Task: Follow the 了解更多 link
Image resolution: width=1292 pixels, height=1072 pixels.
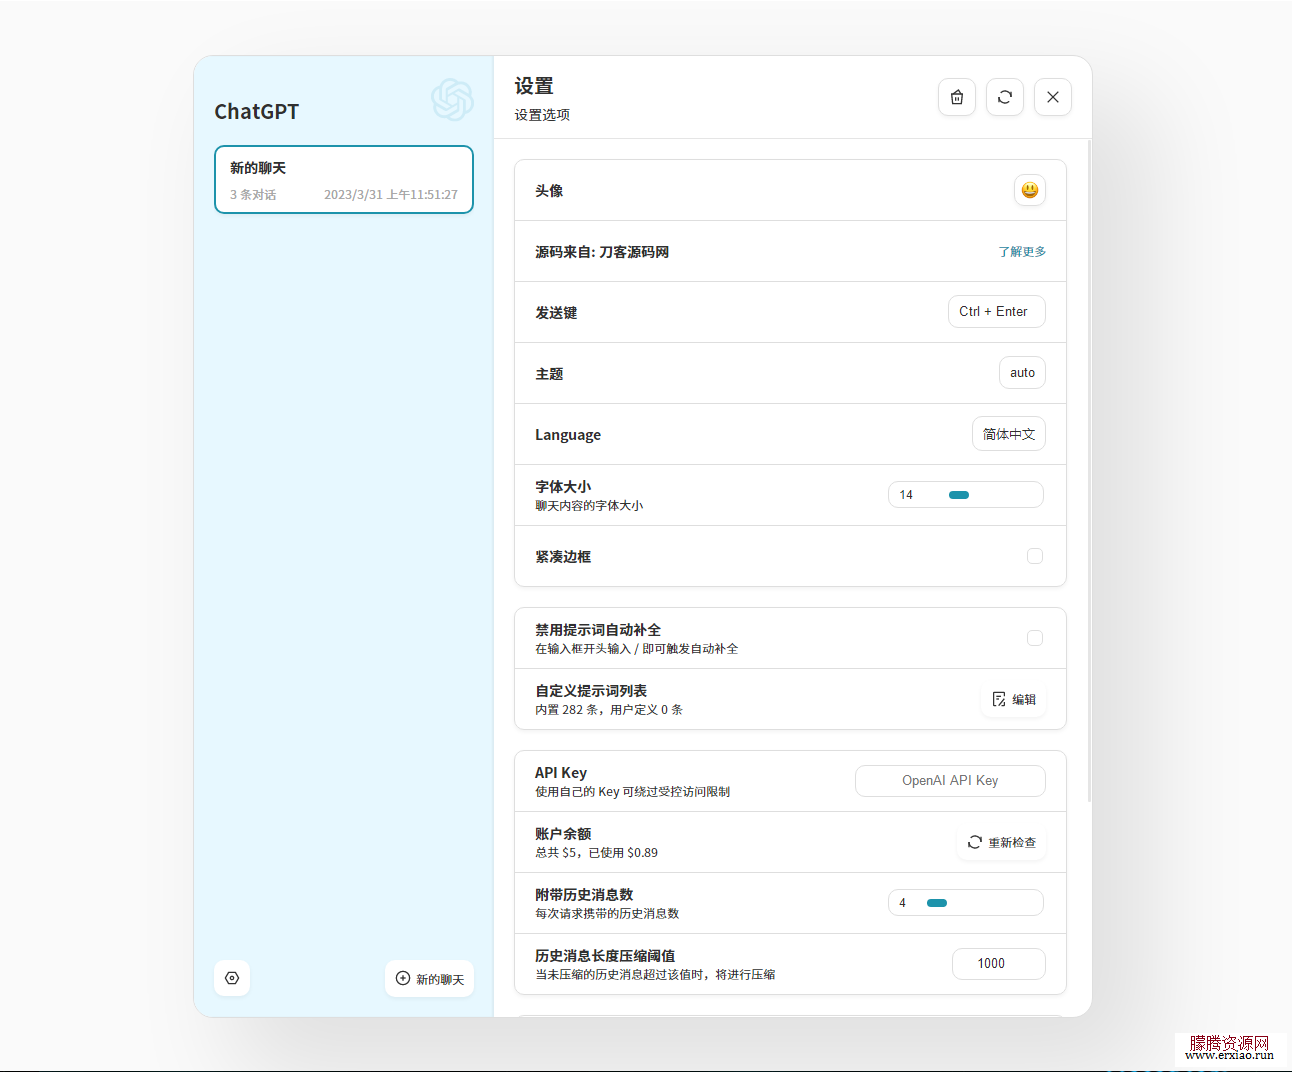Action: [x=1022, y=252]
